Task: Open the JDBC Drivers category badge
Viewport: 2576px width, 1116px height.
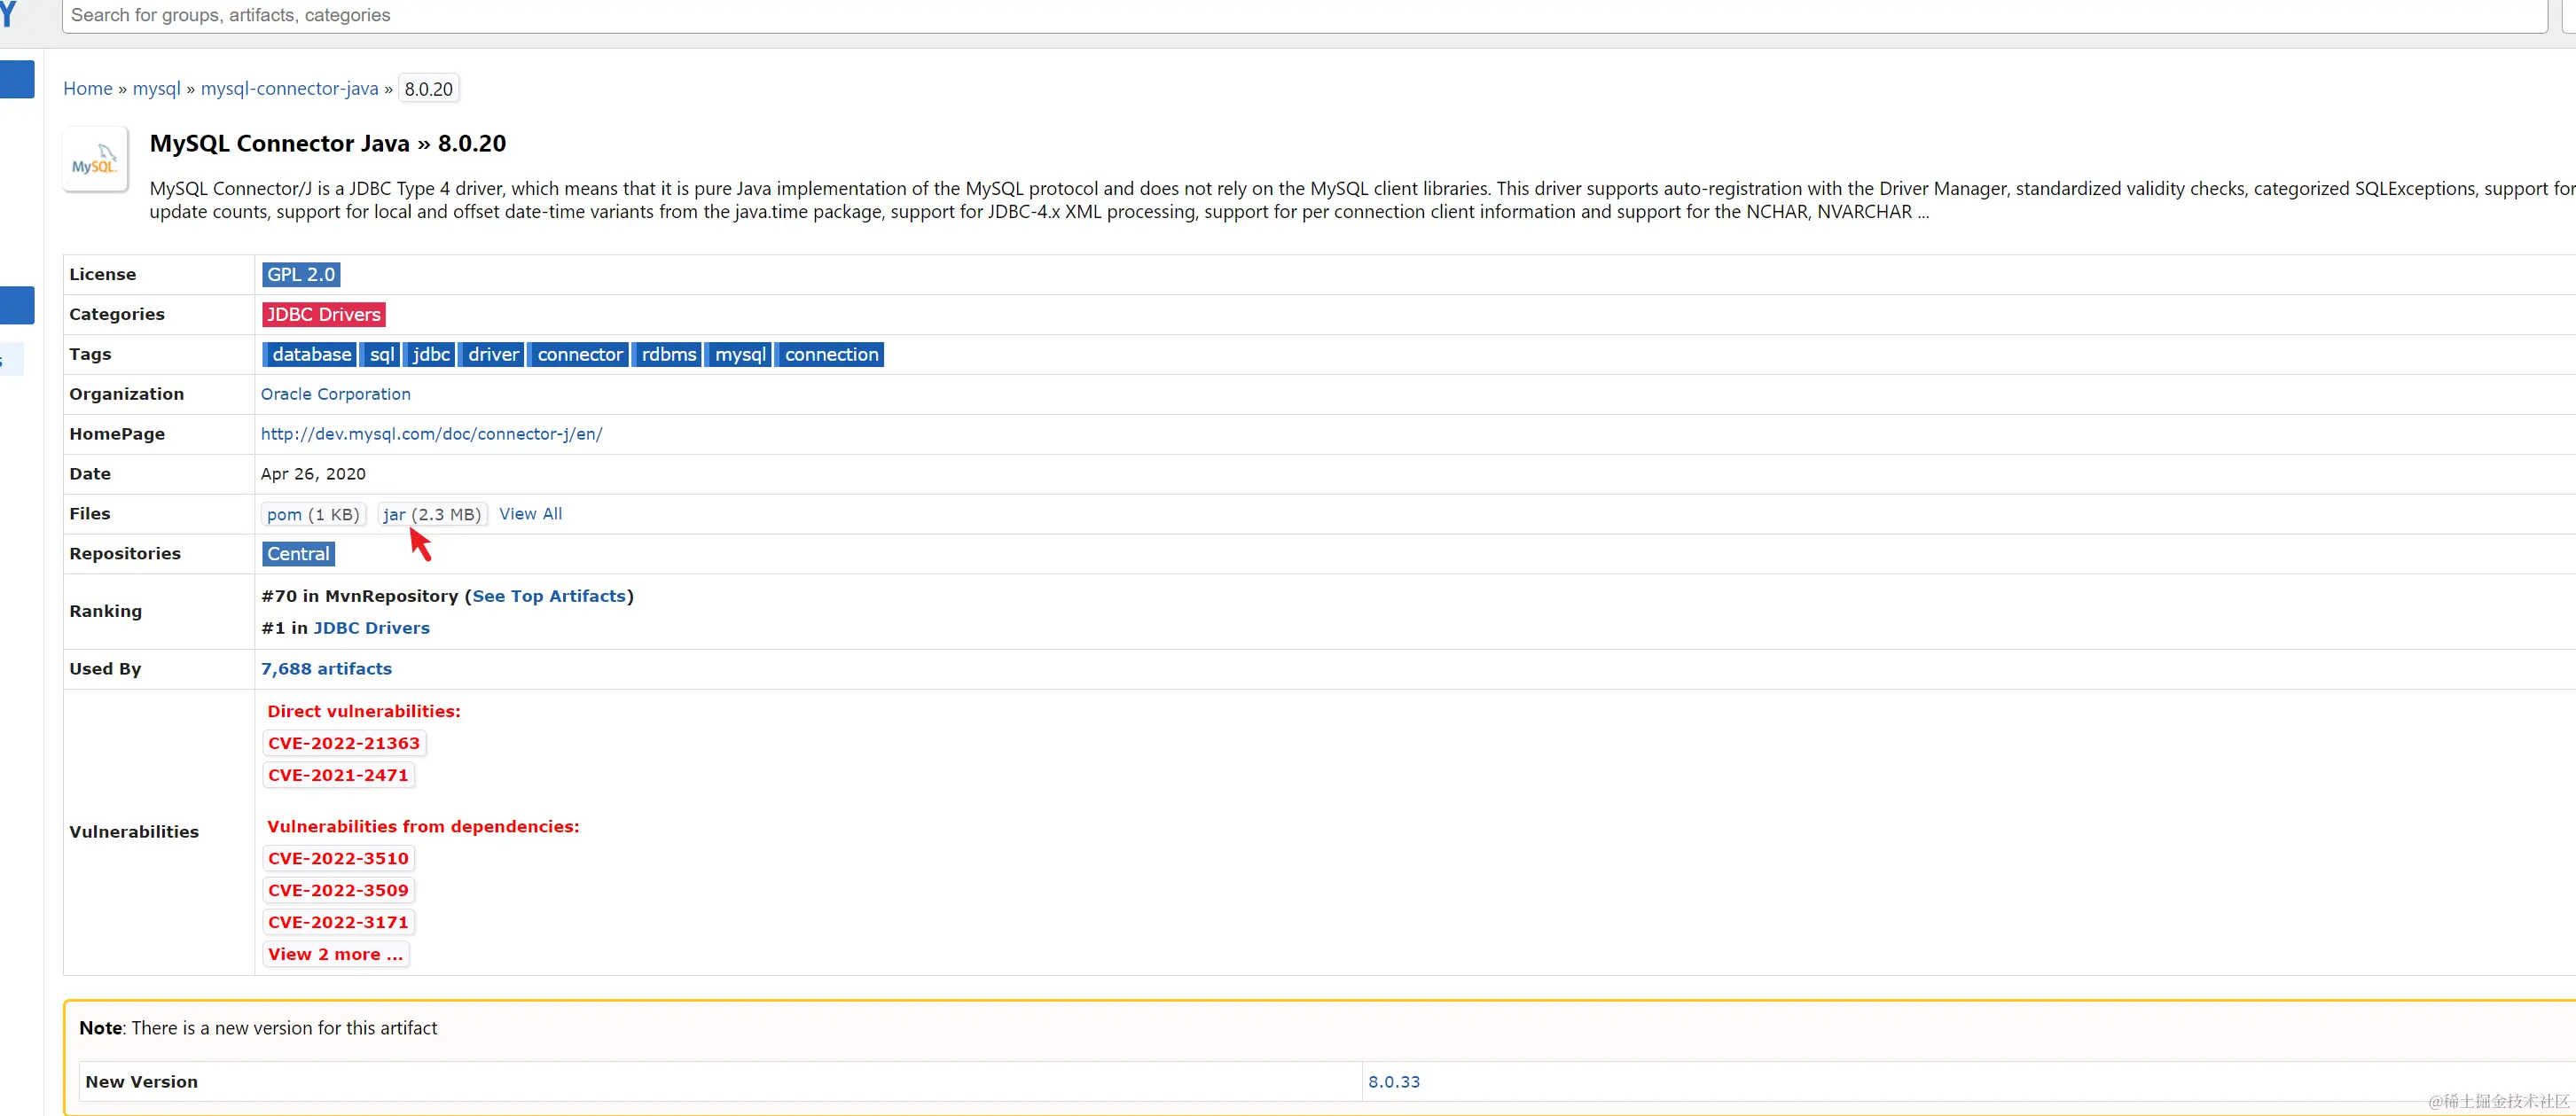Action: click(324, 315)
